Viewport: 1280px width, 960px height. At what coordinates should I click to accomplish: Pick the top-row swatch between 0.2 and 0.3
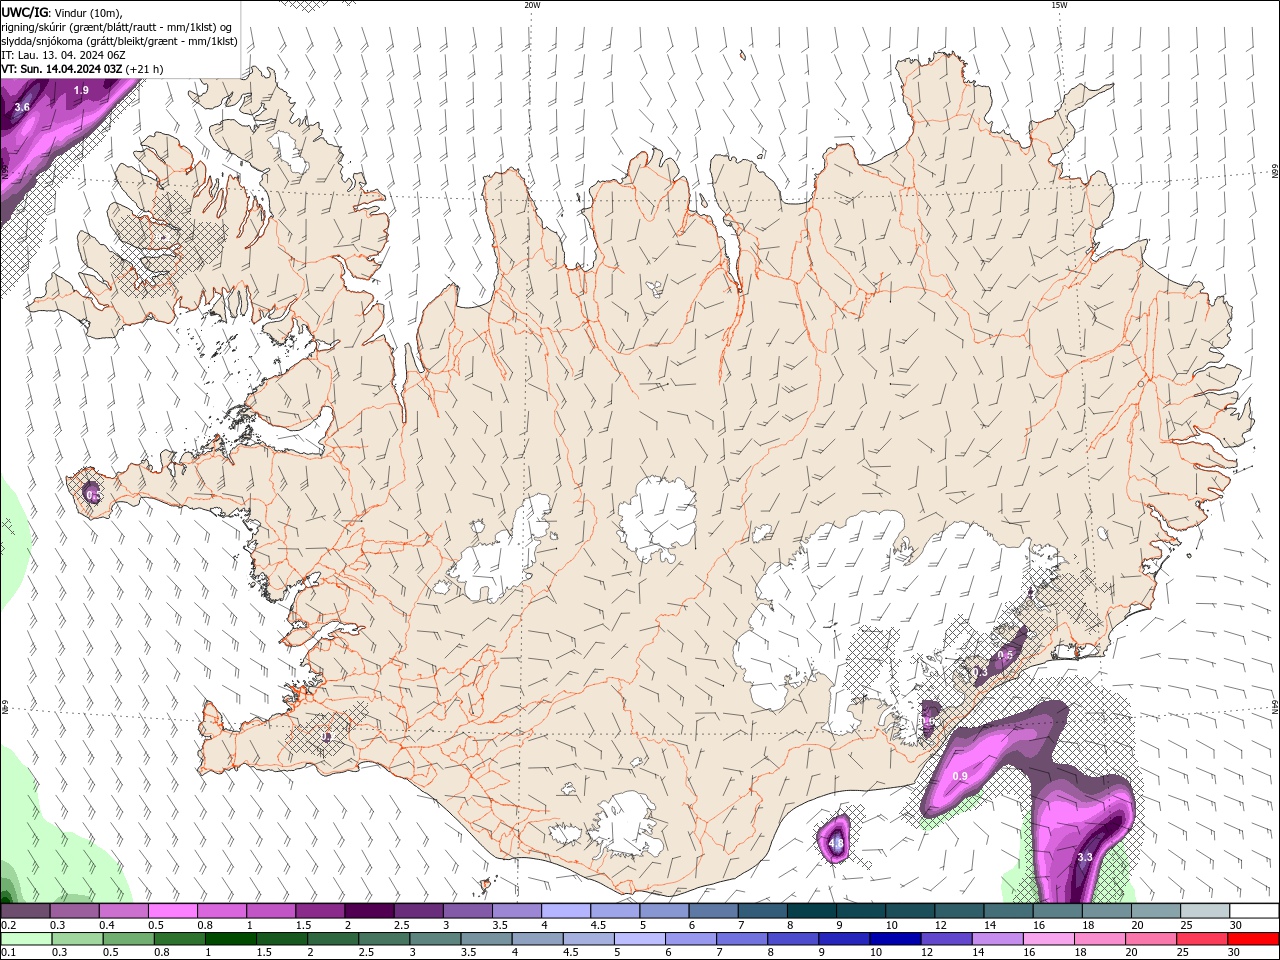[x=25, y=911]
